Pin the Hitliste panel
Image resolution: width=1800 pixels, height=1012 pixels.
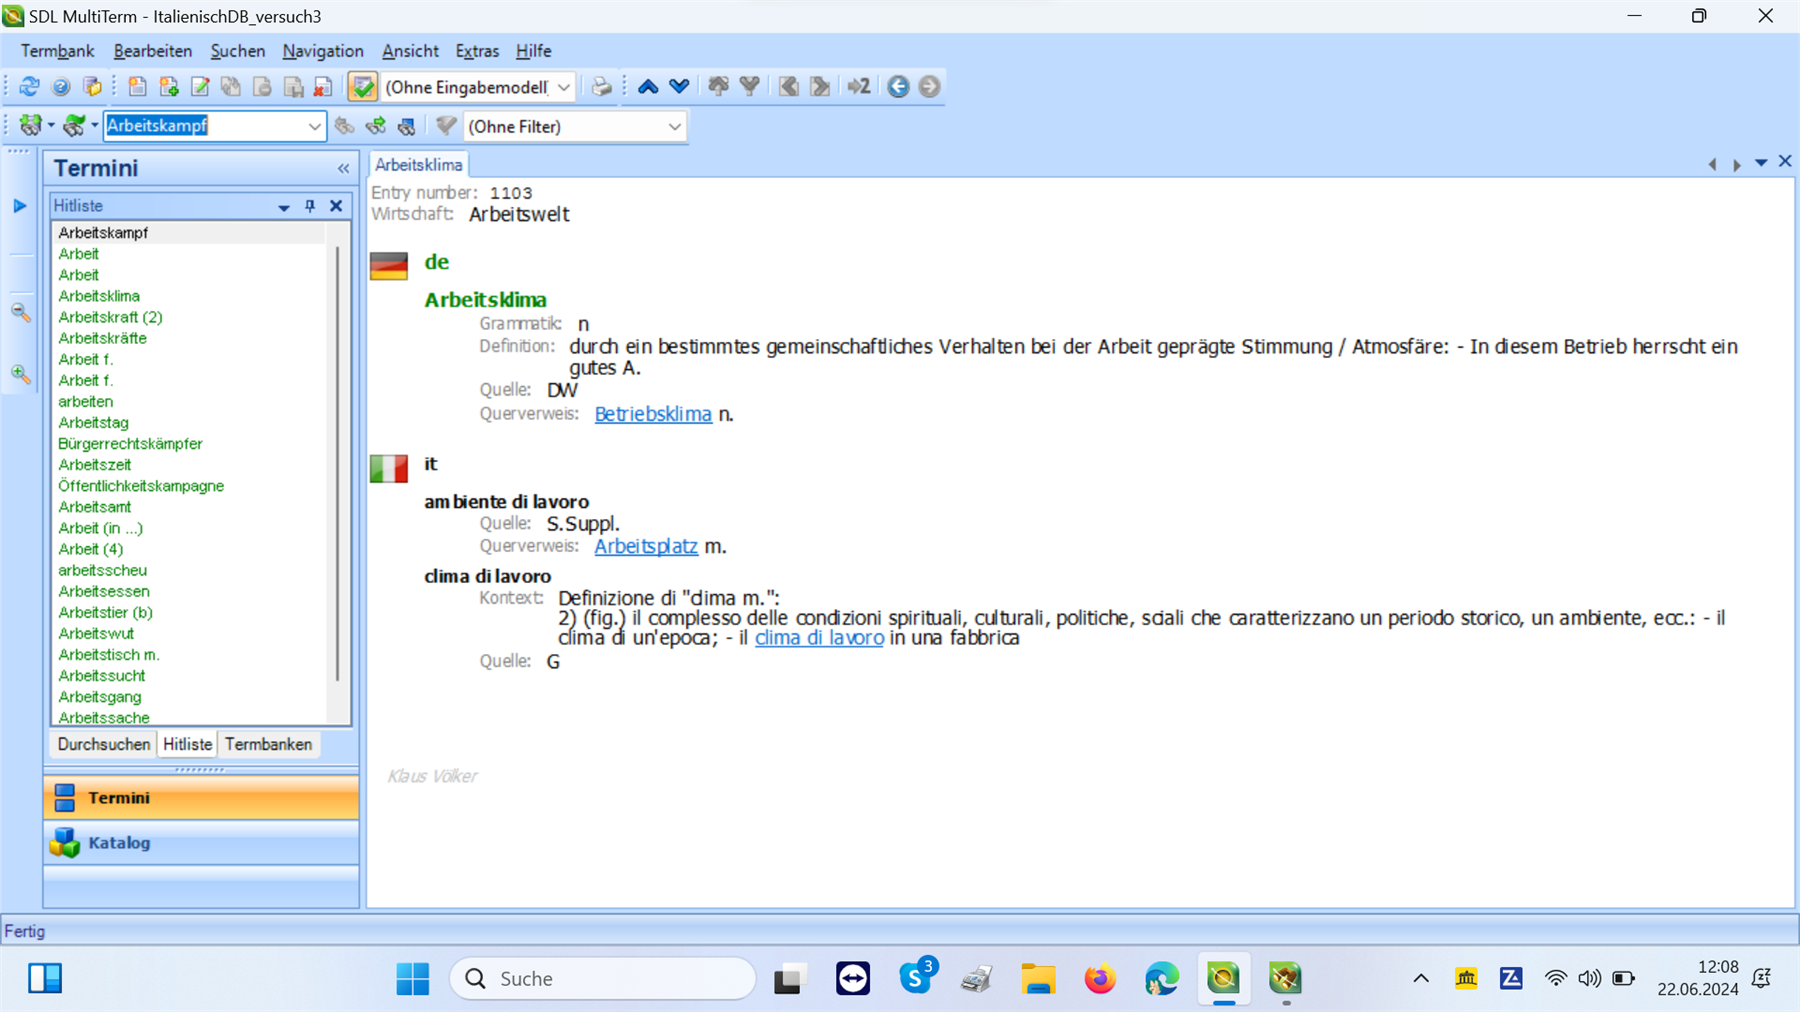310,206
